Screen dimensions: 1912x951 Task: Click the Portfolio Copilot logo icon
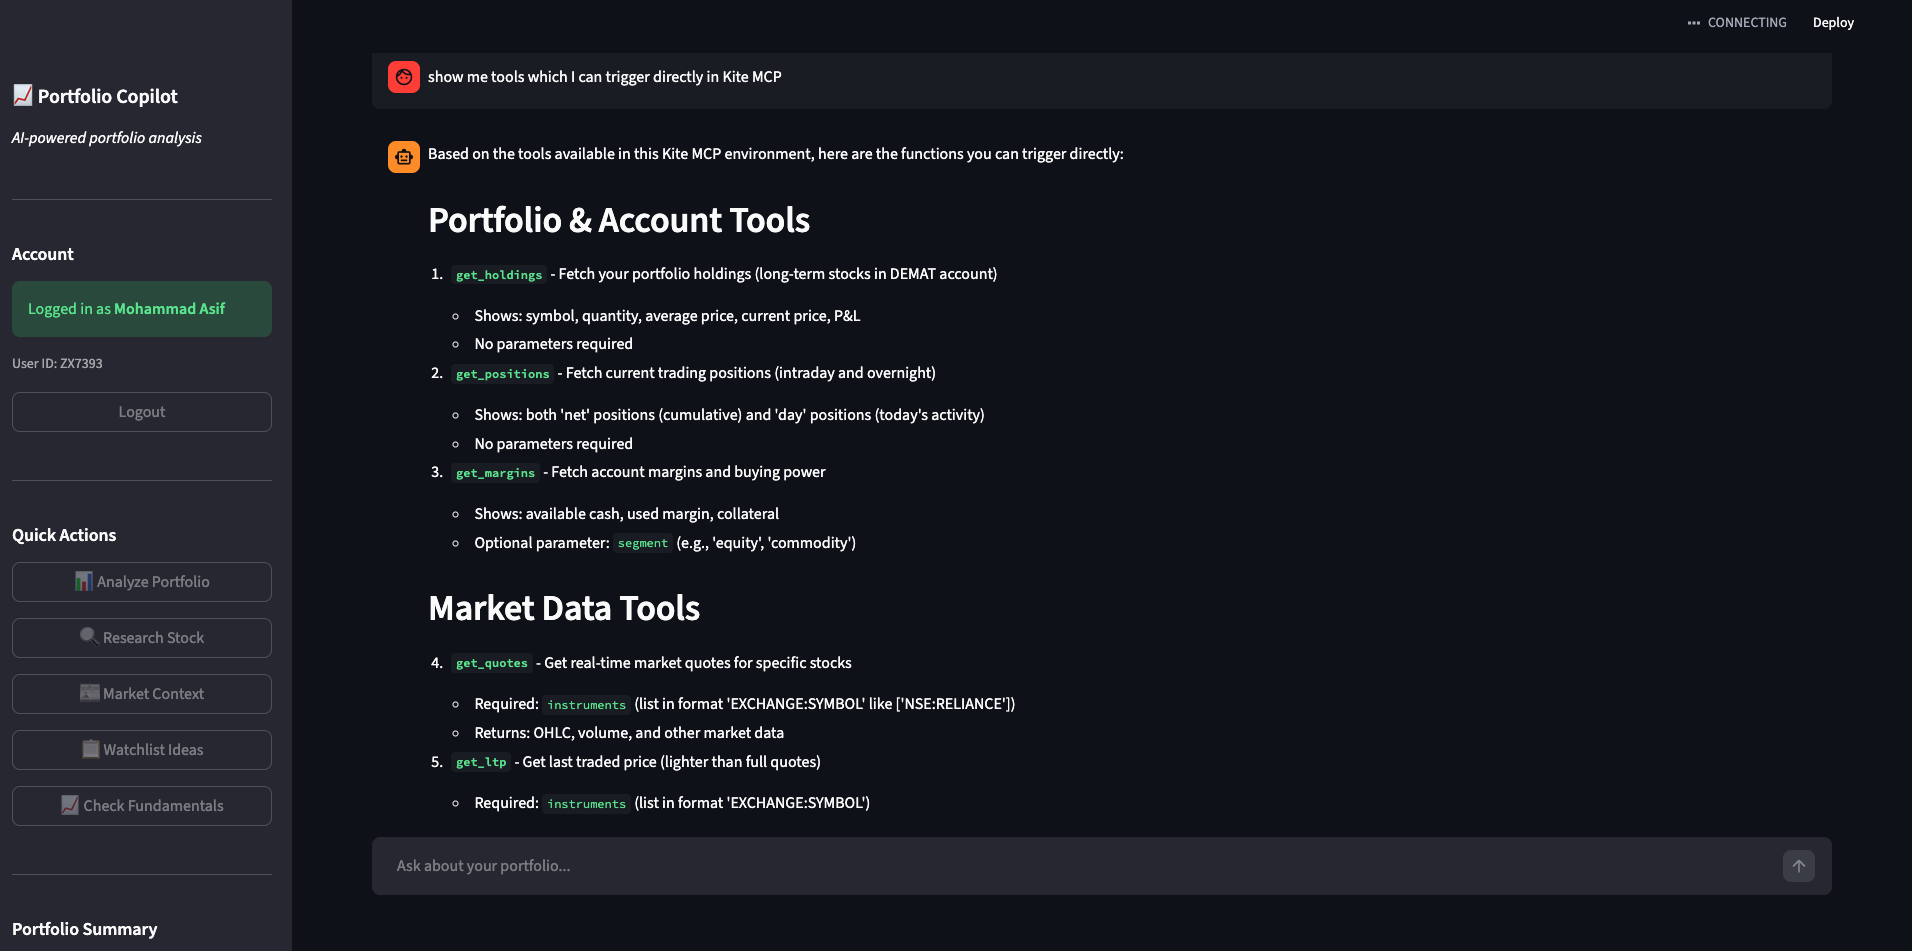[22, 95]
